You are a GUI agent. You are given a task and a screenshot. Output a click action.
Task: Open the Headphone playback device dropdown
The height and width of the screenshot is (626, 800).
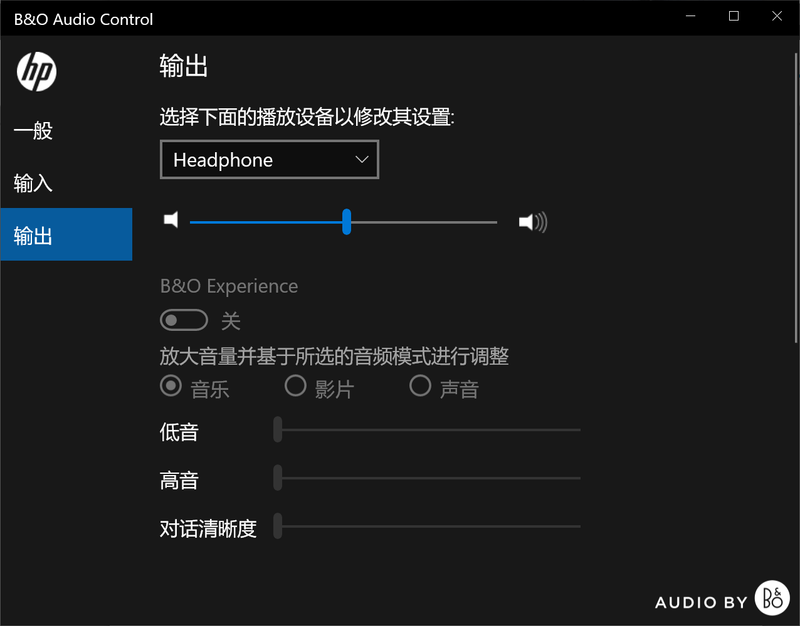click(269, 160)
